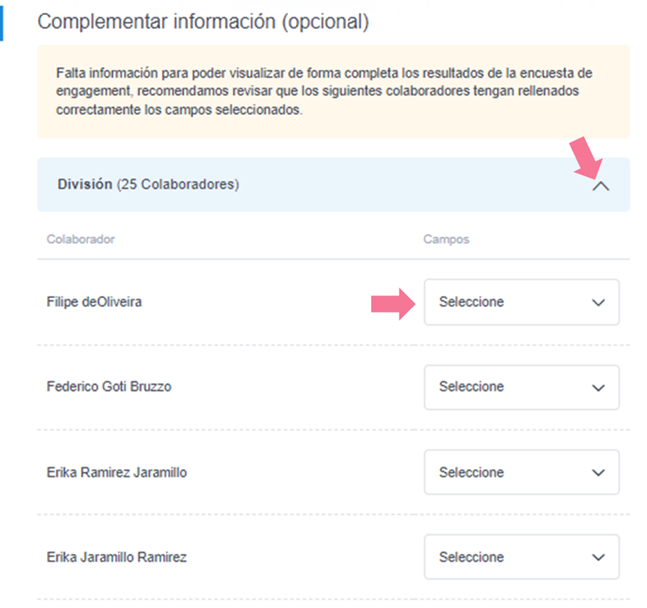Click the name Erika Jaramillo Ramirez
The image size is (647, 608).
click(x=117, y=557)
